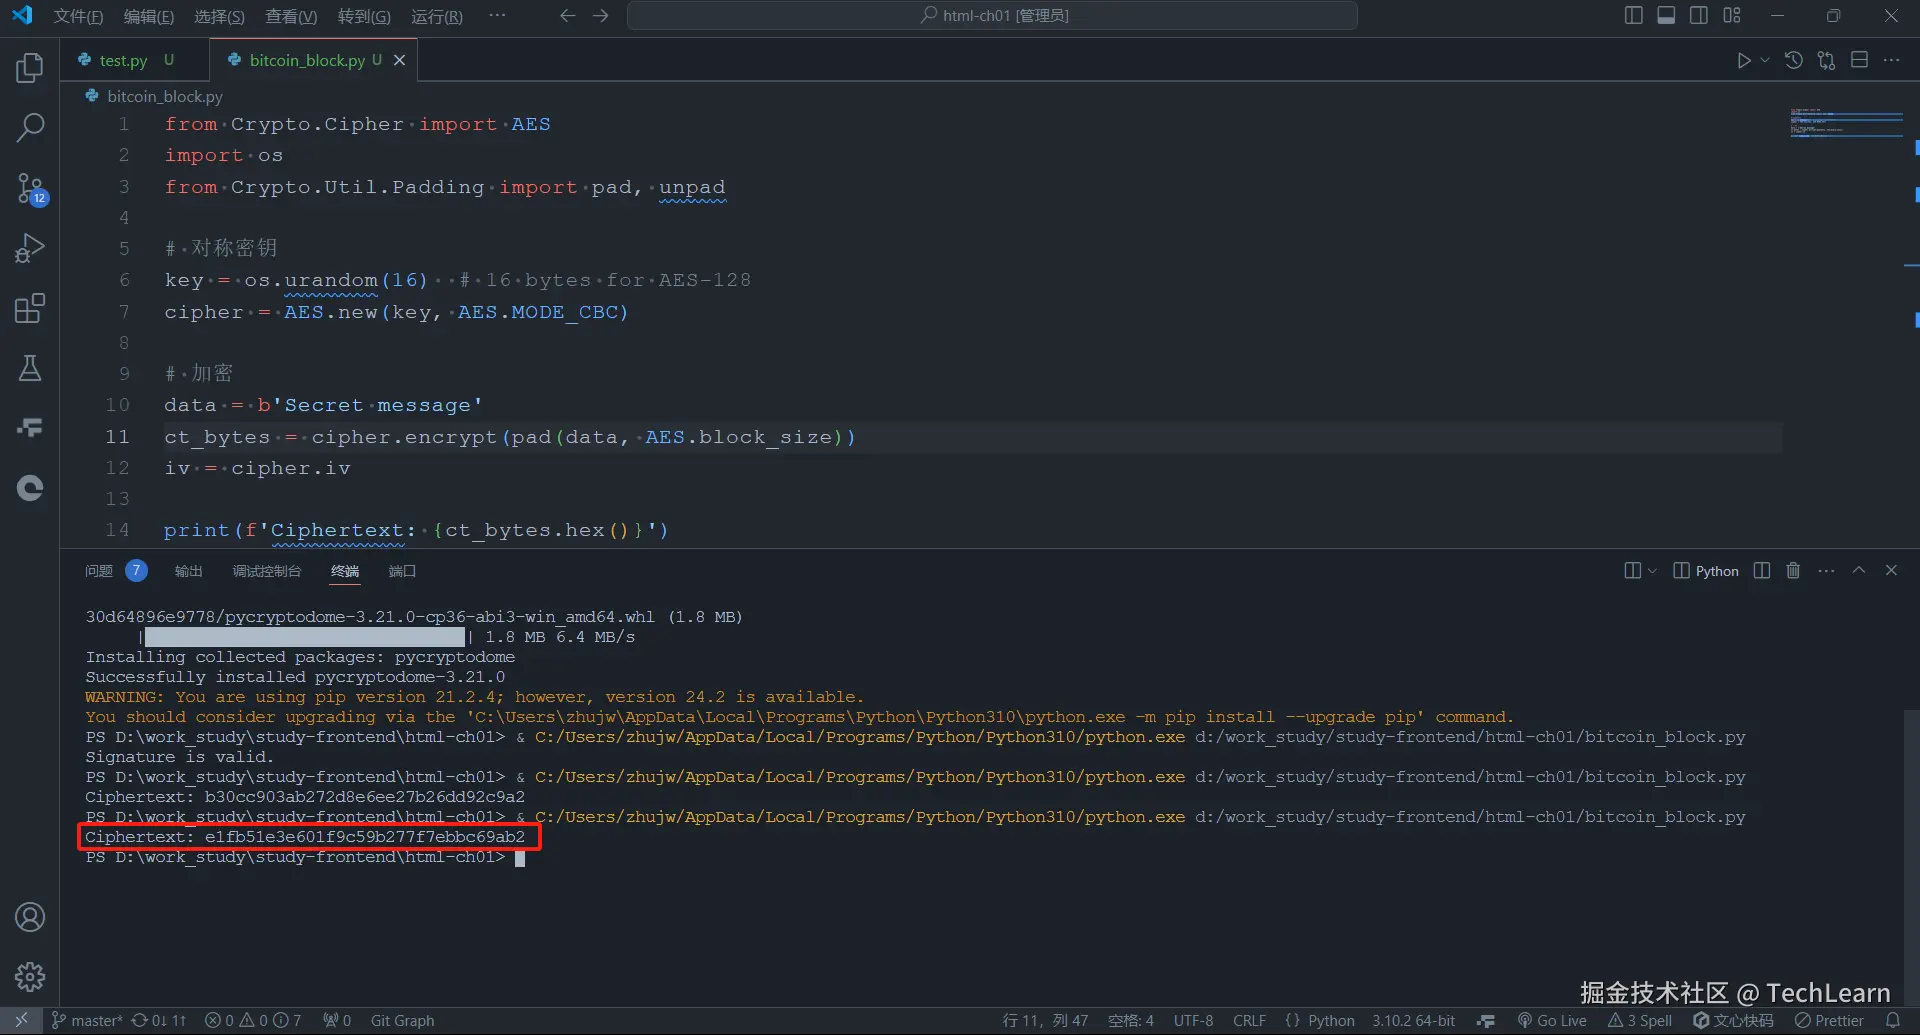Viewport: 1920px width, 1035px height.
Task: Open Run and Debug view
Action: pyautogui.click(x=30, y=248)
